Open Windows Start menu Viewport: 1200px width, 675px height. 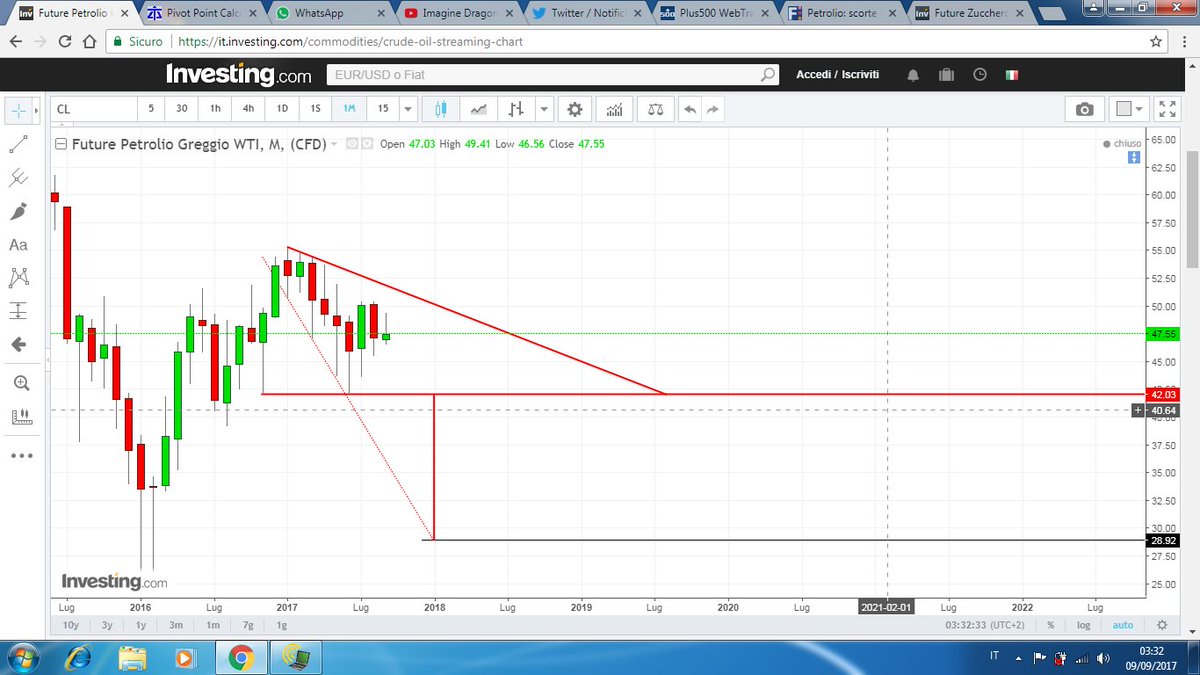[x=22, y=658]
